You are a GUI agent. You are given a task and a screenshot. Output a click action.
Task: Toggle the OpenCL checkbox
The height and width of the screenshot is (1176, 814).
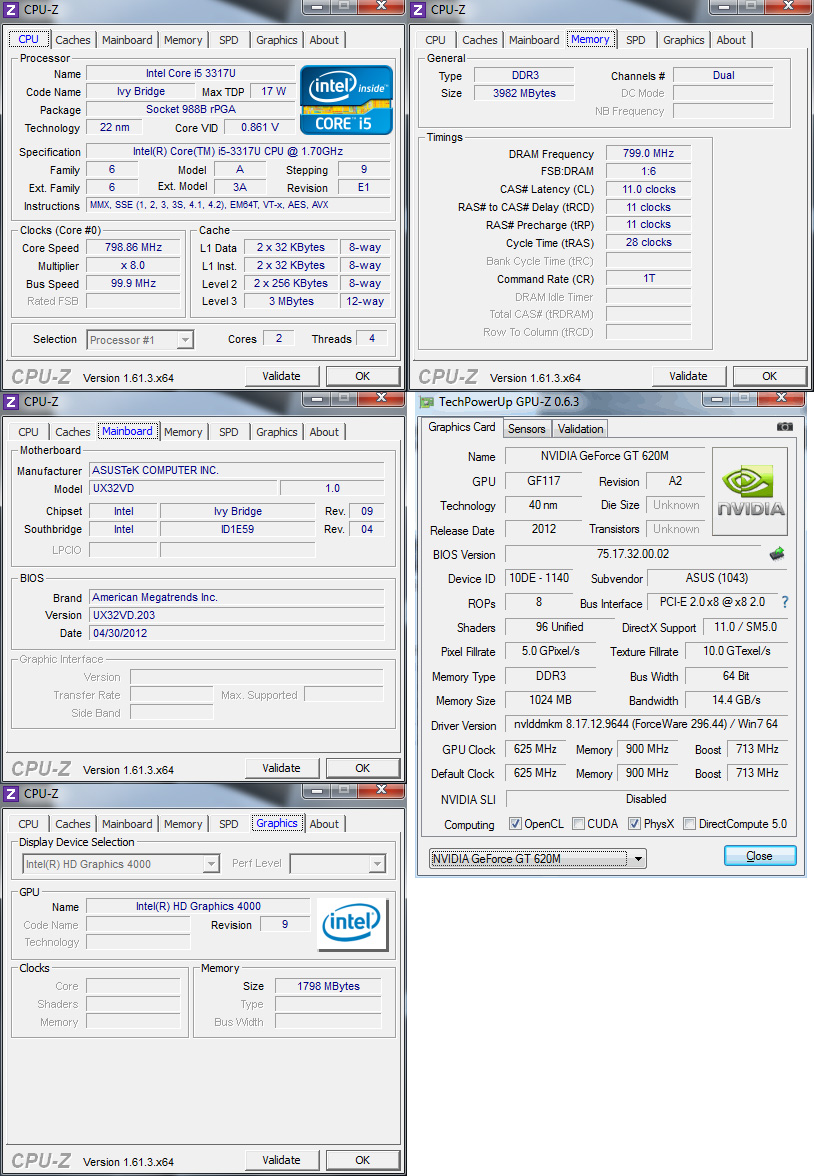(x=515, y=824)
